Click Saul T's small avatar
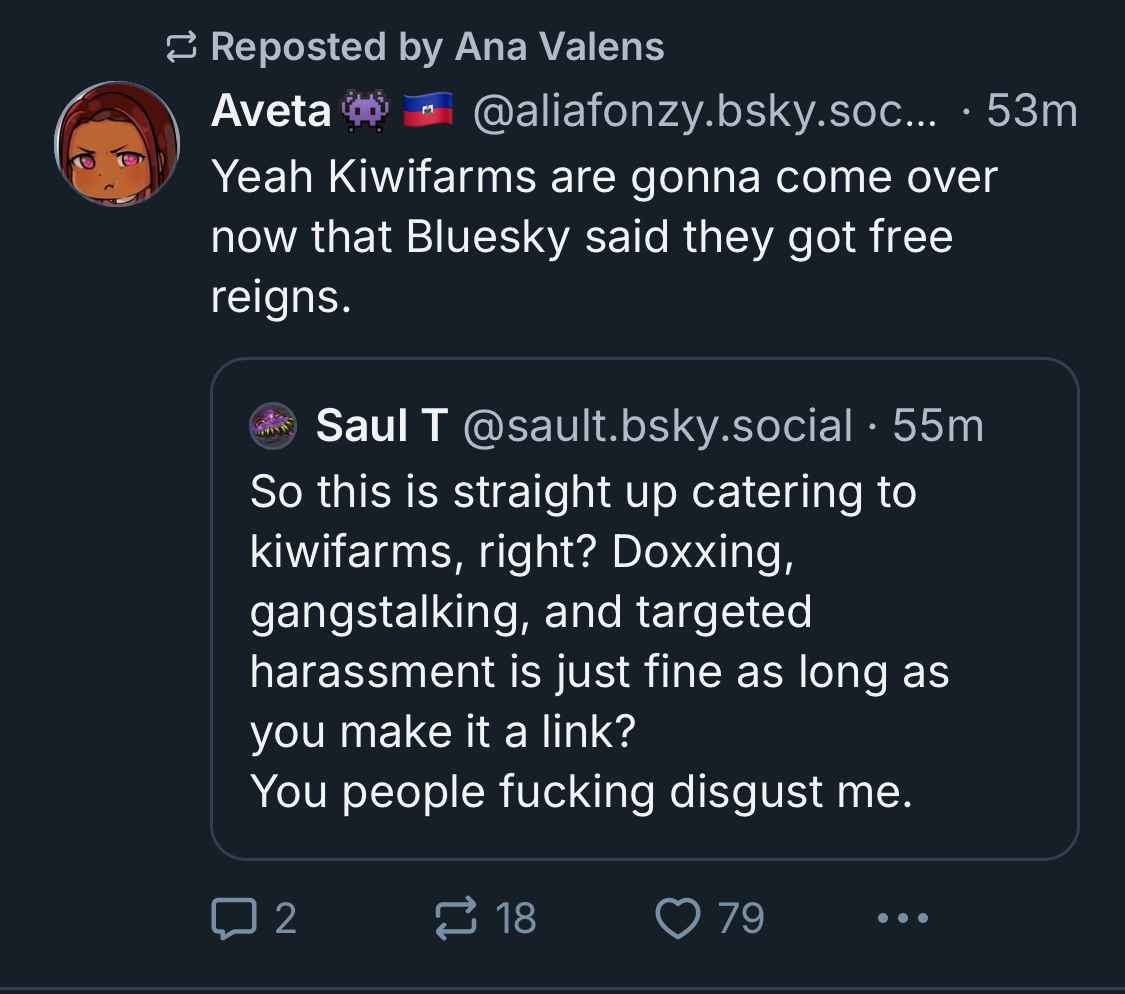Viewport: 1125px width, 994px height. coord(272,426)
